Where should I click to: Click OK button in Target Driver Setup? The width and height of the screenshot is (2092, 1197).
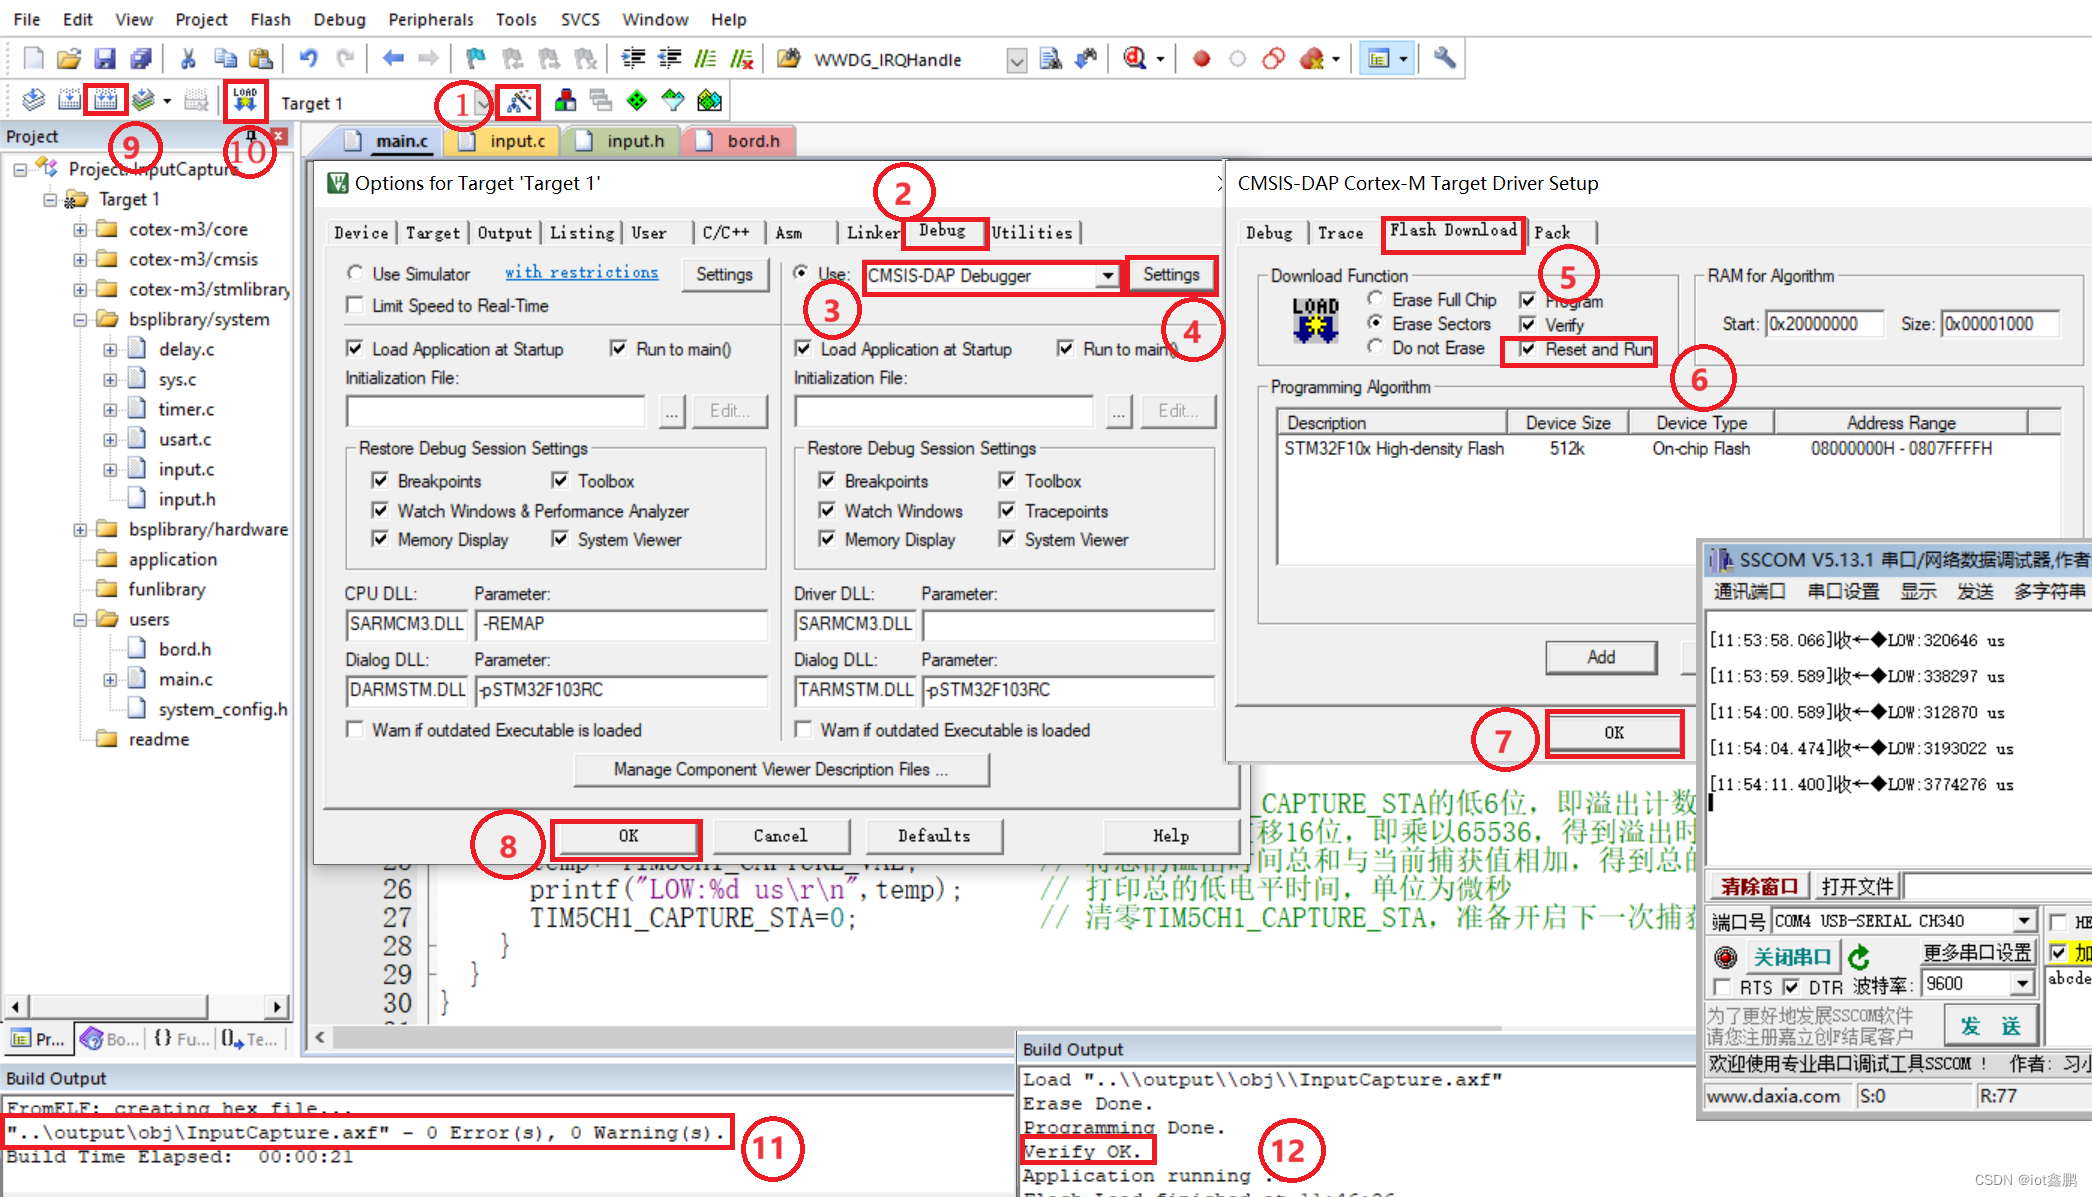coord(1612,733)
